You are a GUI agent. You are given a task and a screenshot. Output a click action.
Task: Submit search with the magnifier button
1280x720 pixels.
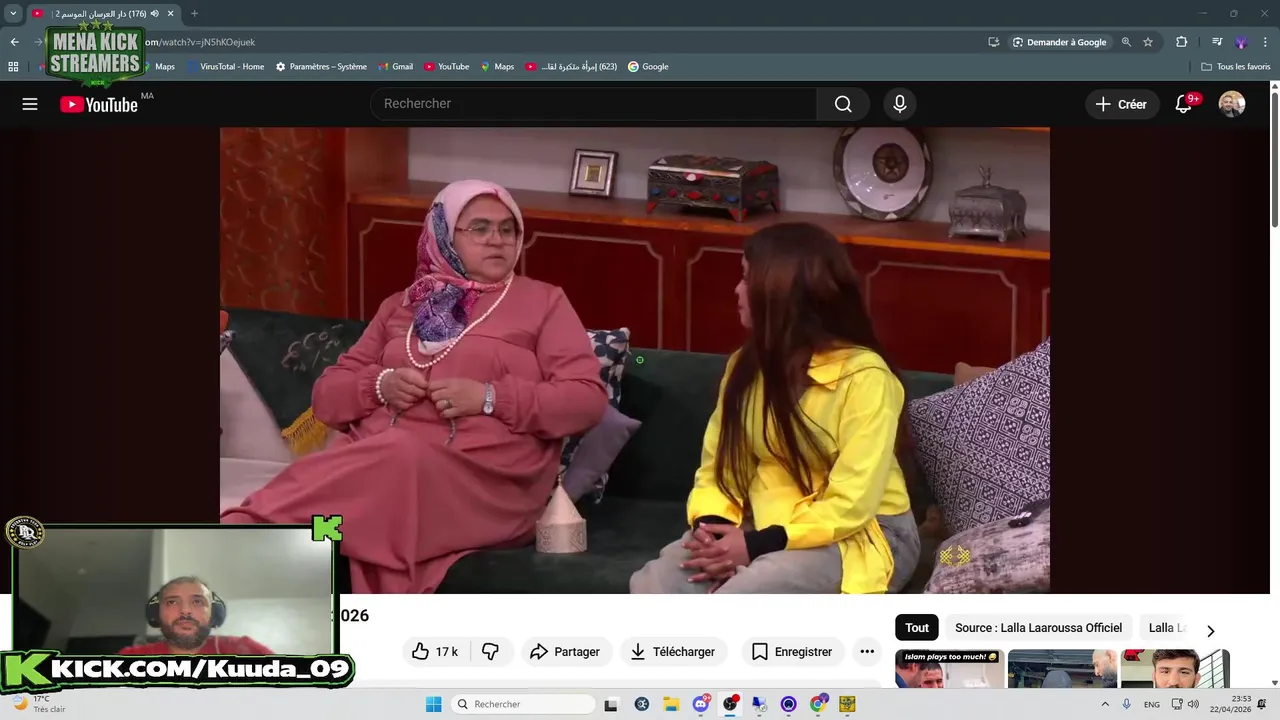(x=843, y=104)
